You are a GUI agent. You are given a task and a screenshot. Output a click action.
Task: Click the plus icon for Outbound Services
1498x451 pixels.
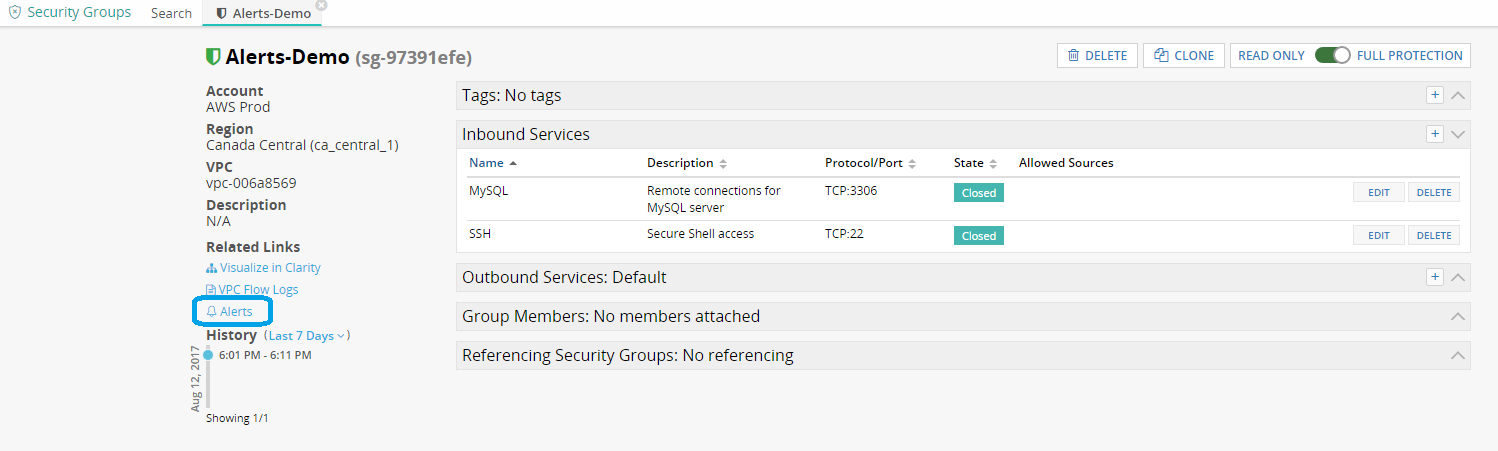click(1434, 277)
